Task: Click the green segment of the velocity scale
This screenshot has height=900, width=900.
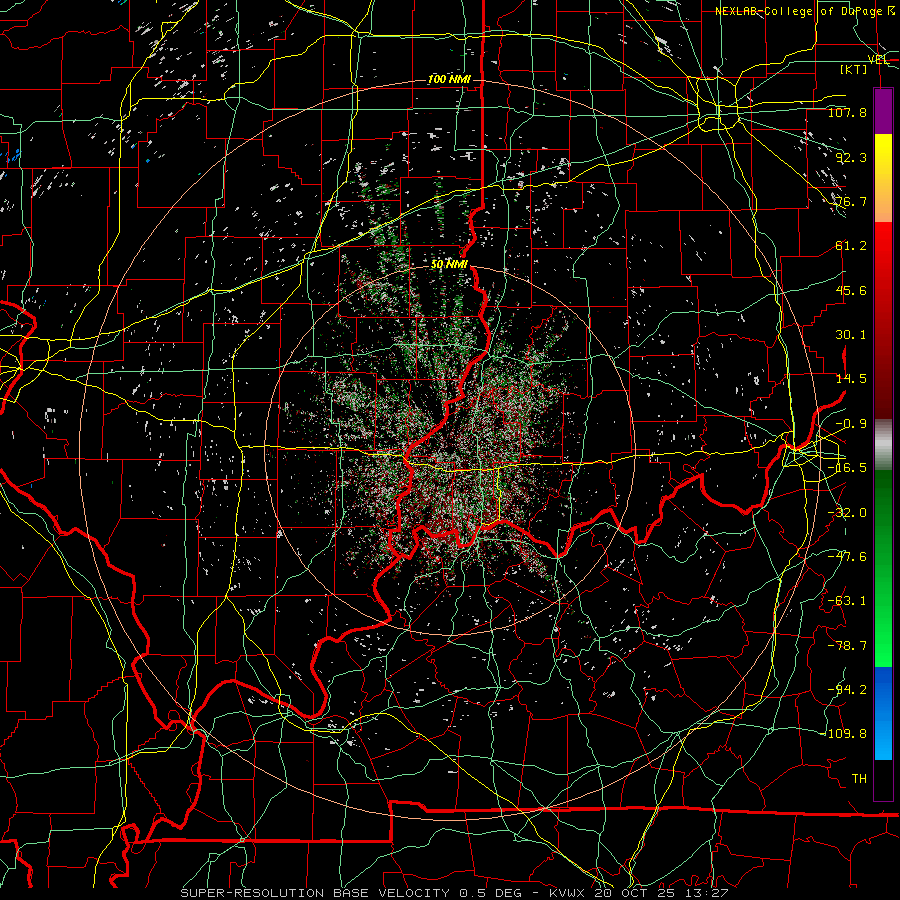Action: pyautogui.click(x=883, y=568)
